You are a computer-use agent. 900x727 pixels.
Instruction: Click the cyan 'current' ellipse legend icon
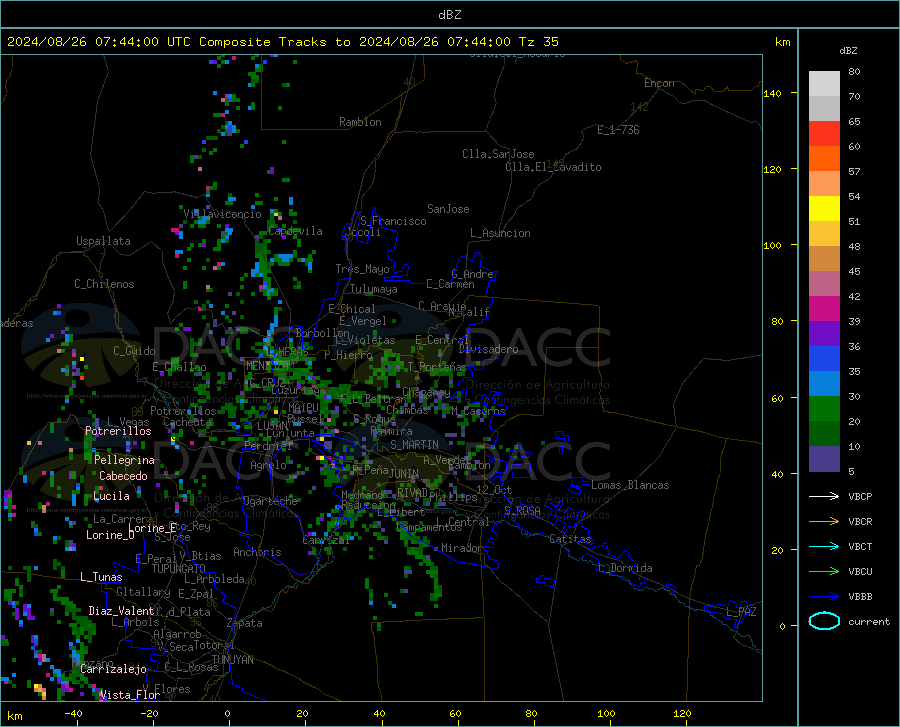coord(824,621)
